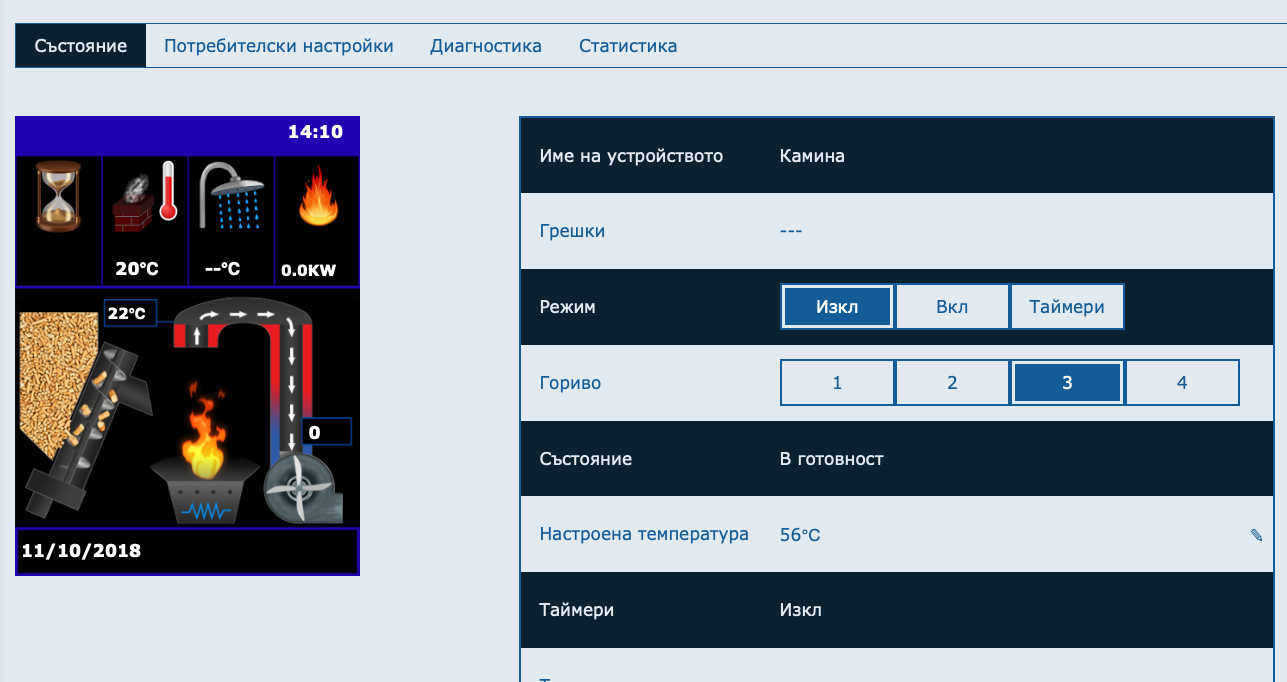
Task: Edit set temperature with pencil icon
Action: click(x=1256, y=535)
